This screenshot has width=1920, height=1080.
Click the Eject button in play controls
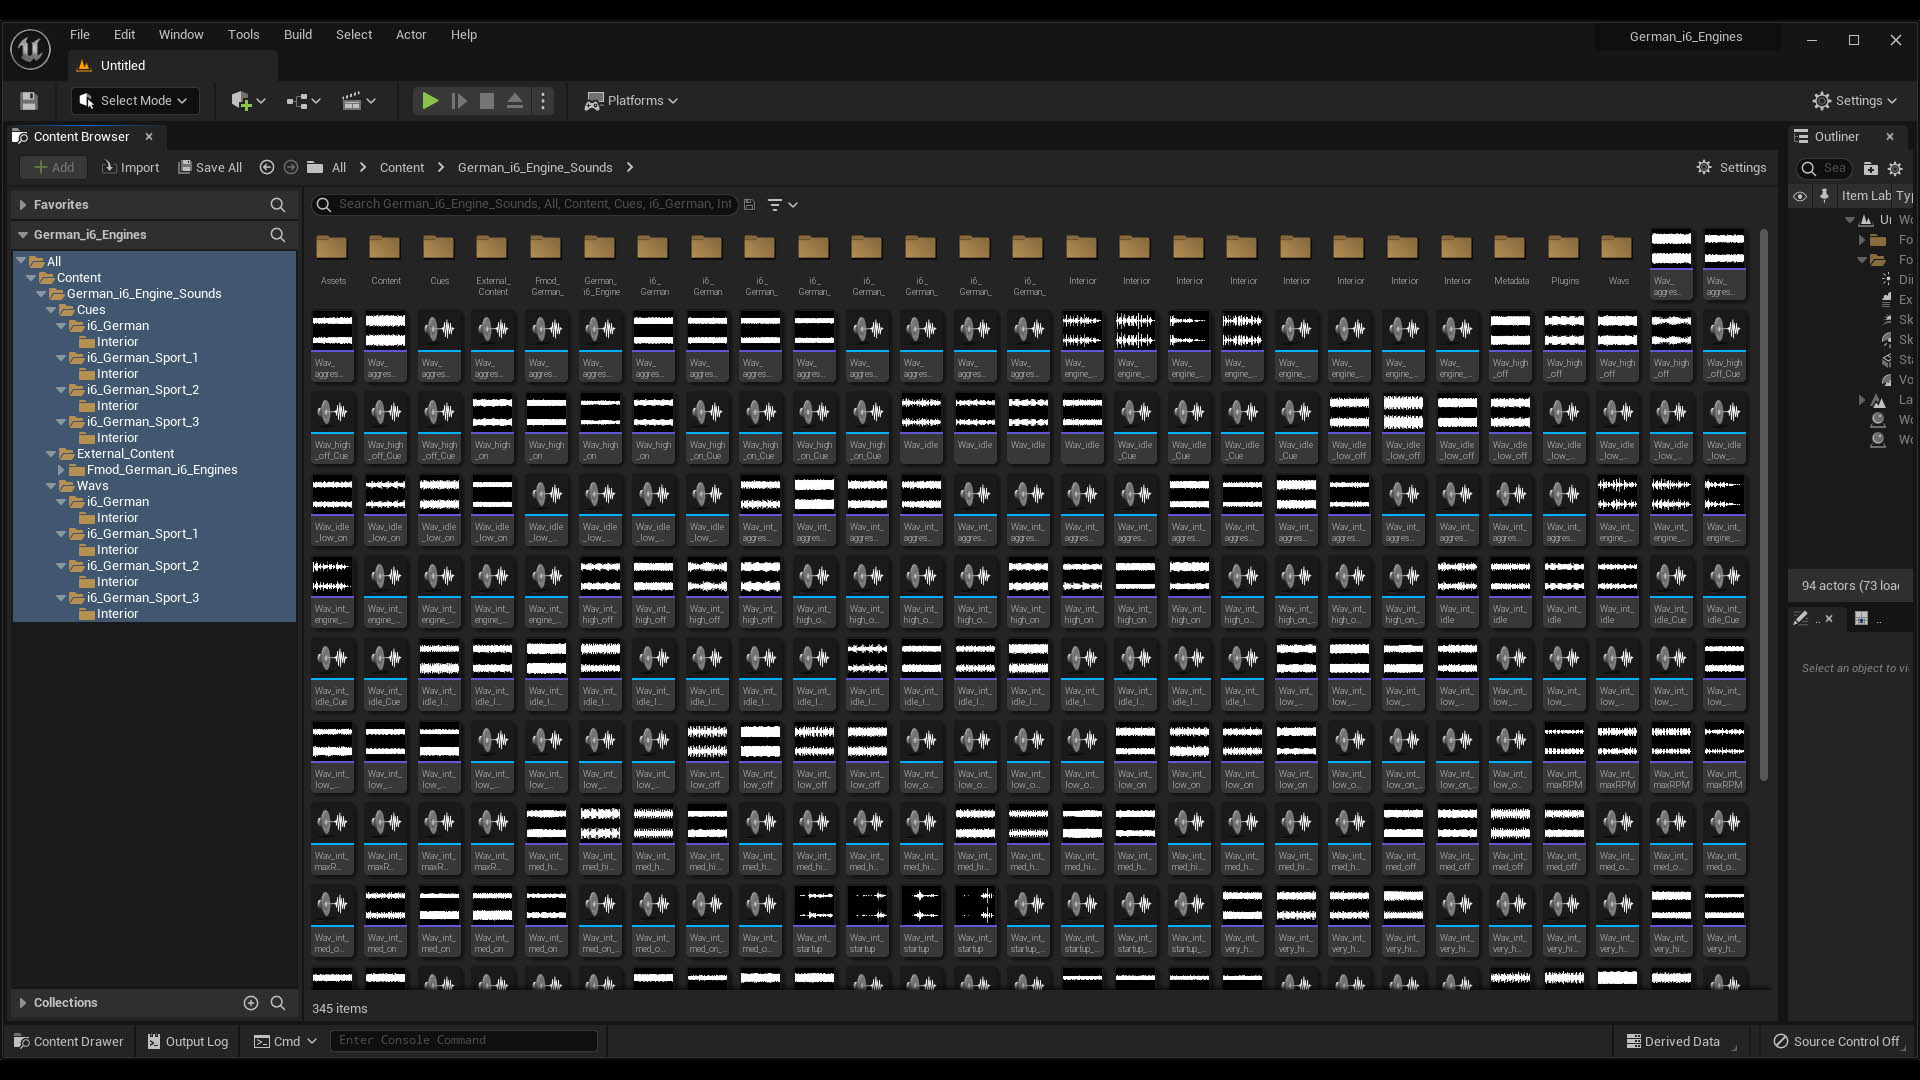[x=514, y=101]
